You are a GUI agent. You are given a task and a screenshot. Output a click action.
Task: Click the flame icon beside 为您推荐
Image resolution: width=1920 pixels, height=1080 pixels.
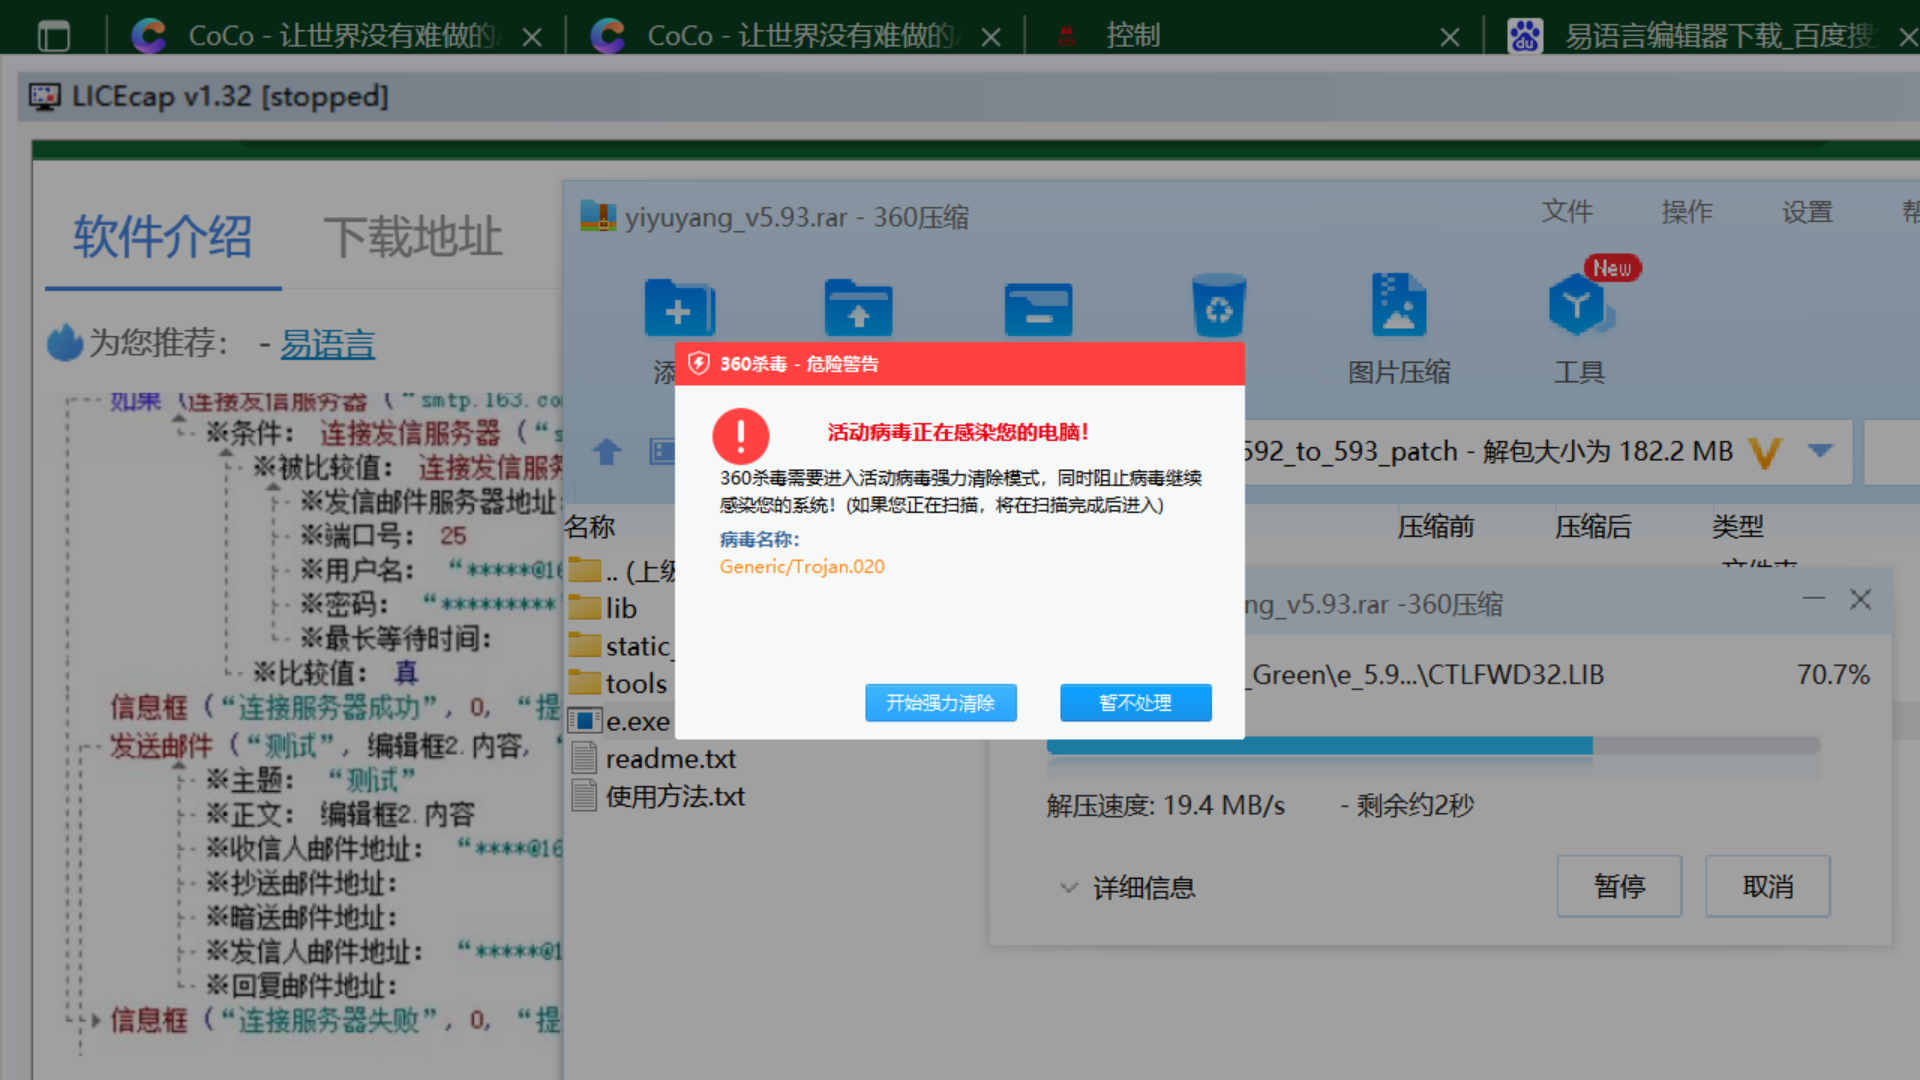pos(65,343)
